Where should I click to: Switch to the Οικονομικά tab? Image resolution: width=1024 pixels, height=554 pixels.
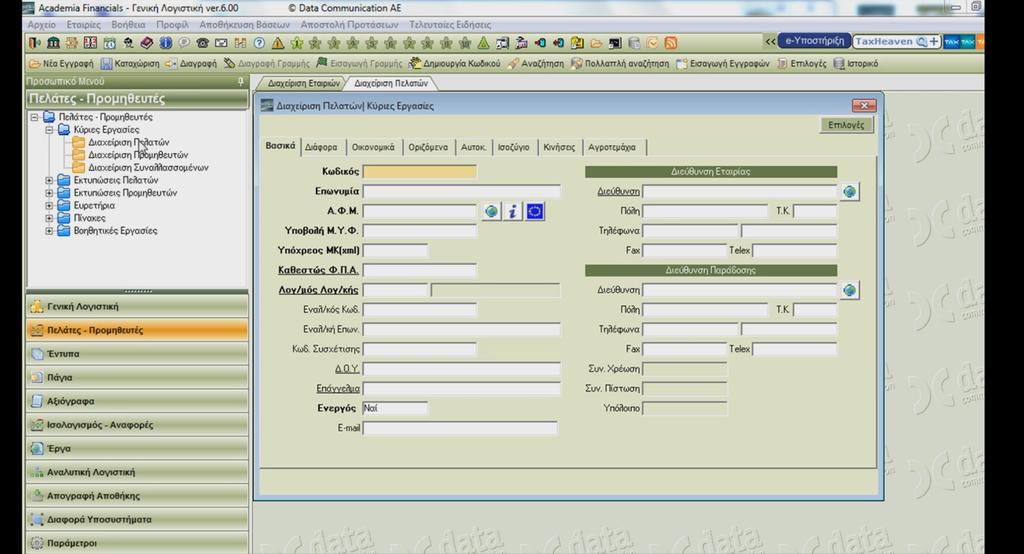coord(373,147)
